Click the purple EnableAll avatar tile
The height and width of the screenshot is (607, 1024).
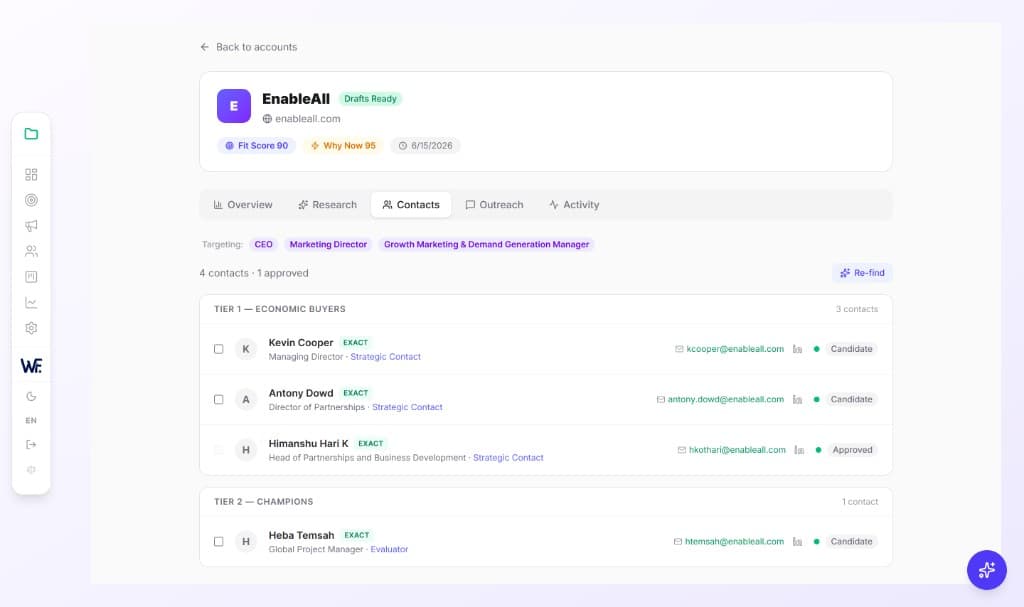234,106
